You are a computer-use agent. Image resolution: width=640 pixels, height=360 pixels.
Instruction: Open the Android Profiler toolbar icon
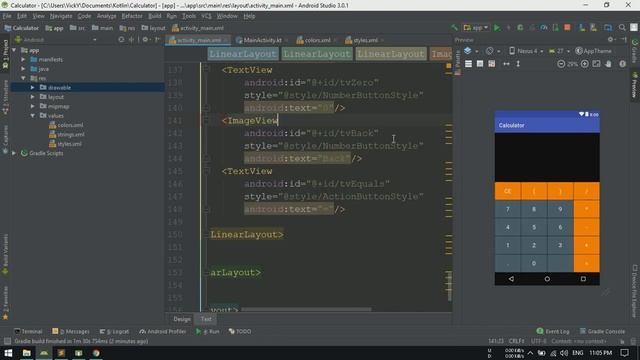pyautogui.click(x=544, y=28)
